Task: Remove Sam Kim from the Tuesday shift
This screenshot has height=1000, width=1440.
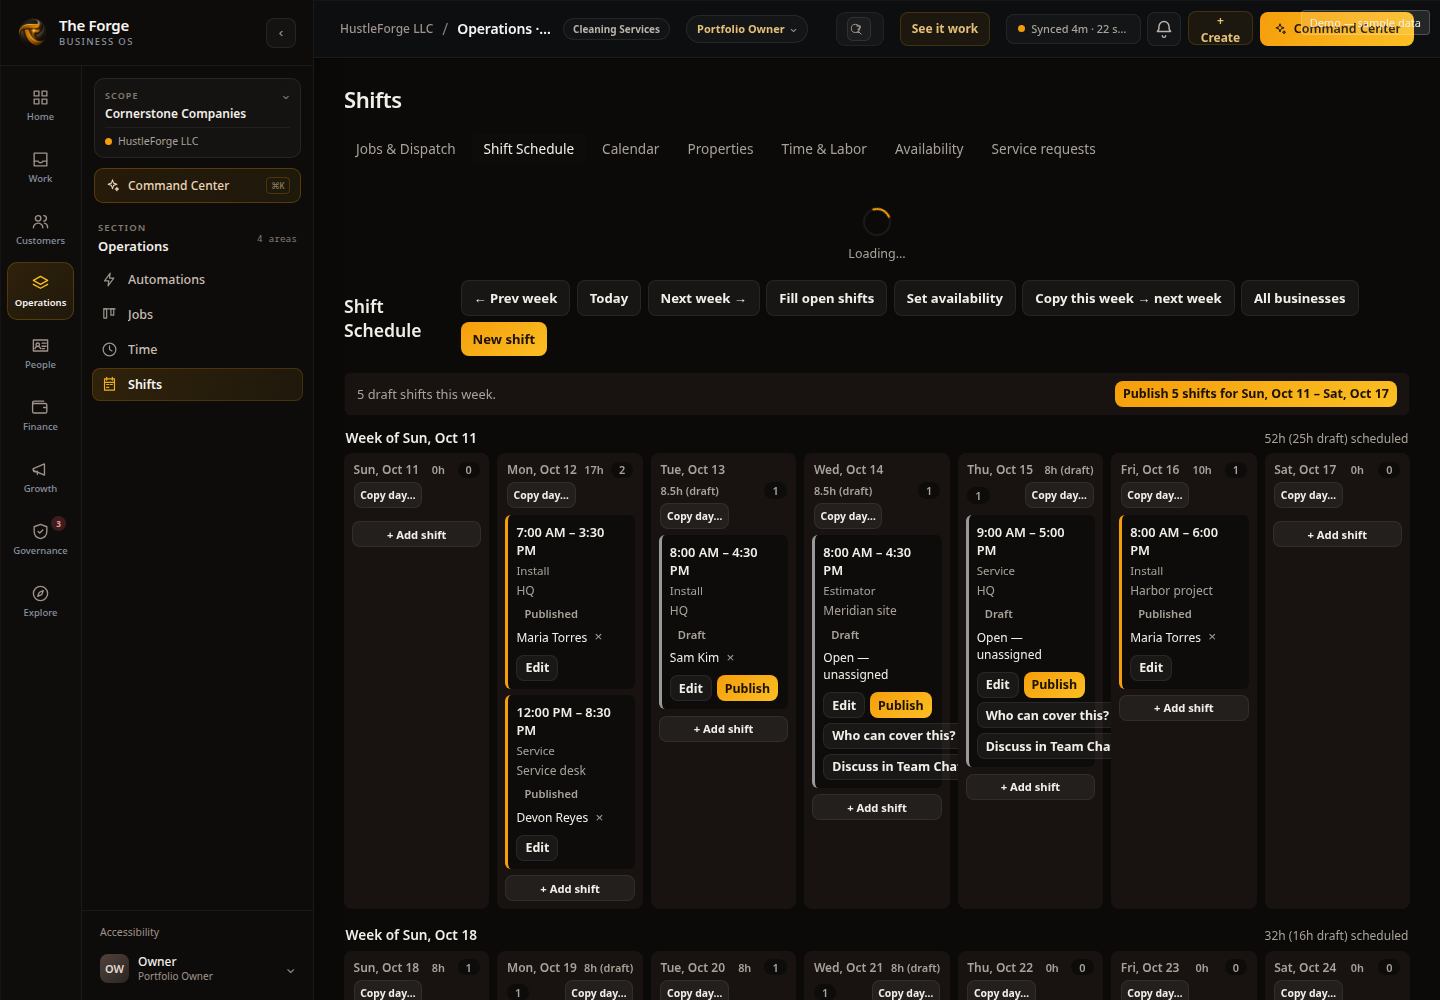Action: pos(731,658)
